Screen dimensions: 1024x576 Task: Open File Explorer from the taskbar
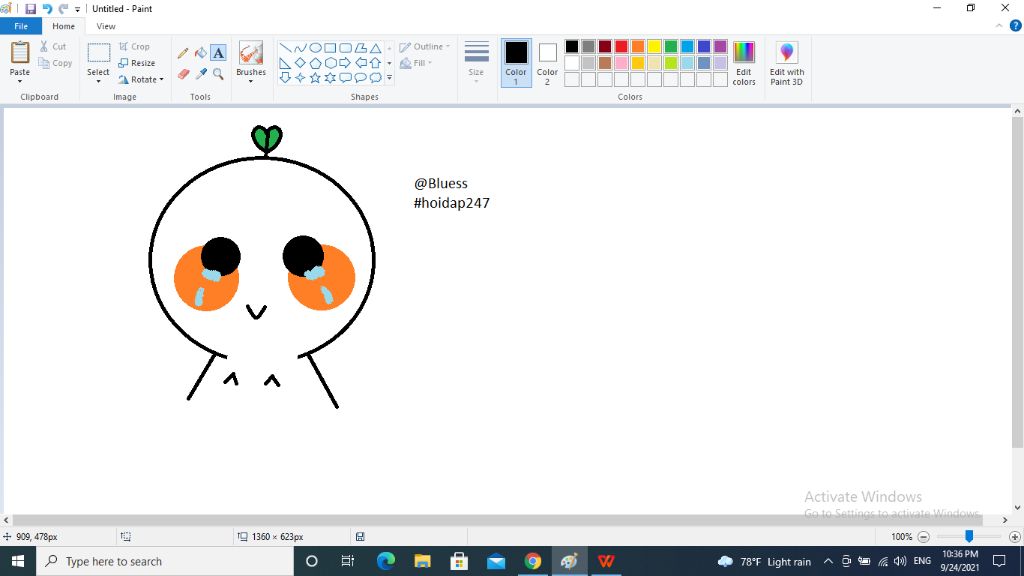[423, 561]
